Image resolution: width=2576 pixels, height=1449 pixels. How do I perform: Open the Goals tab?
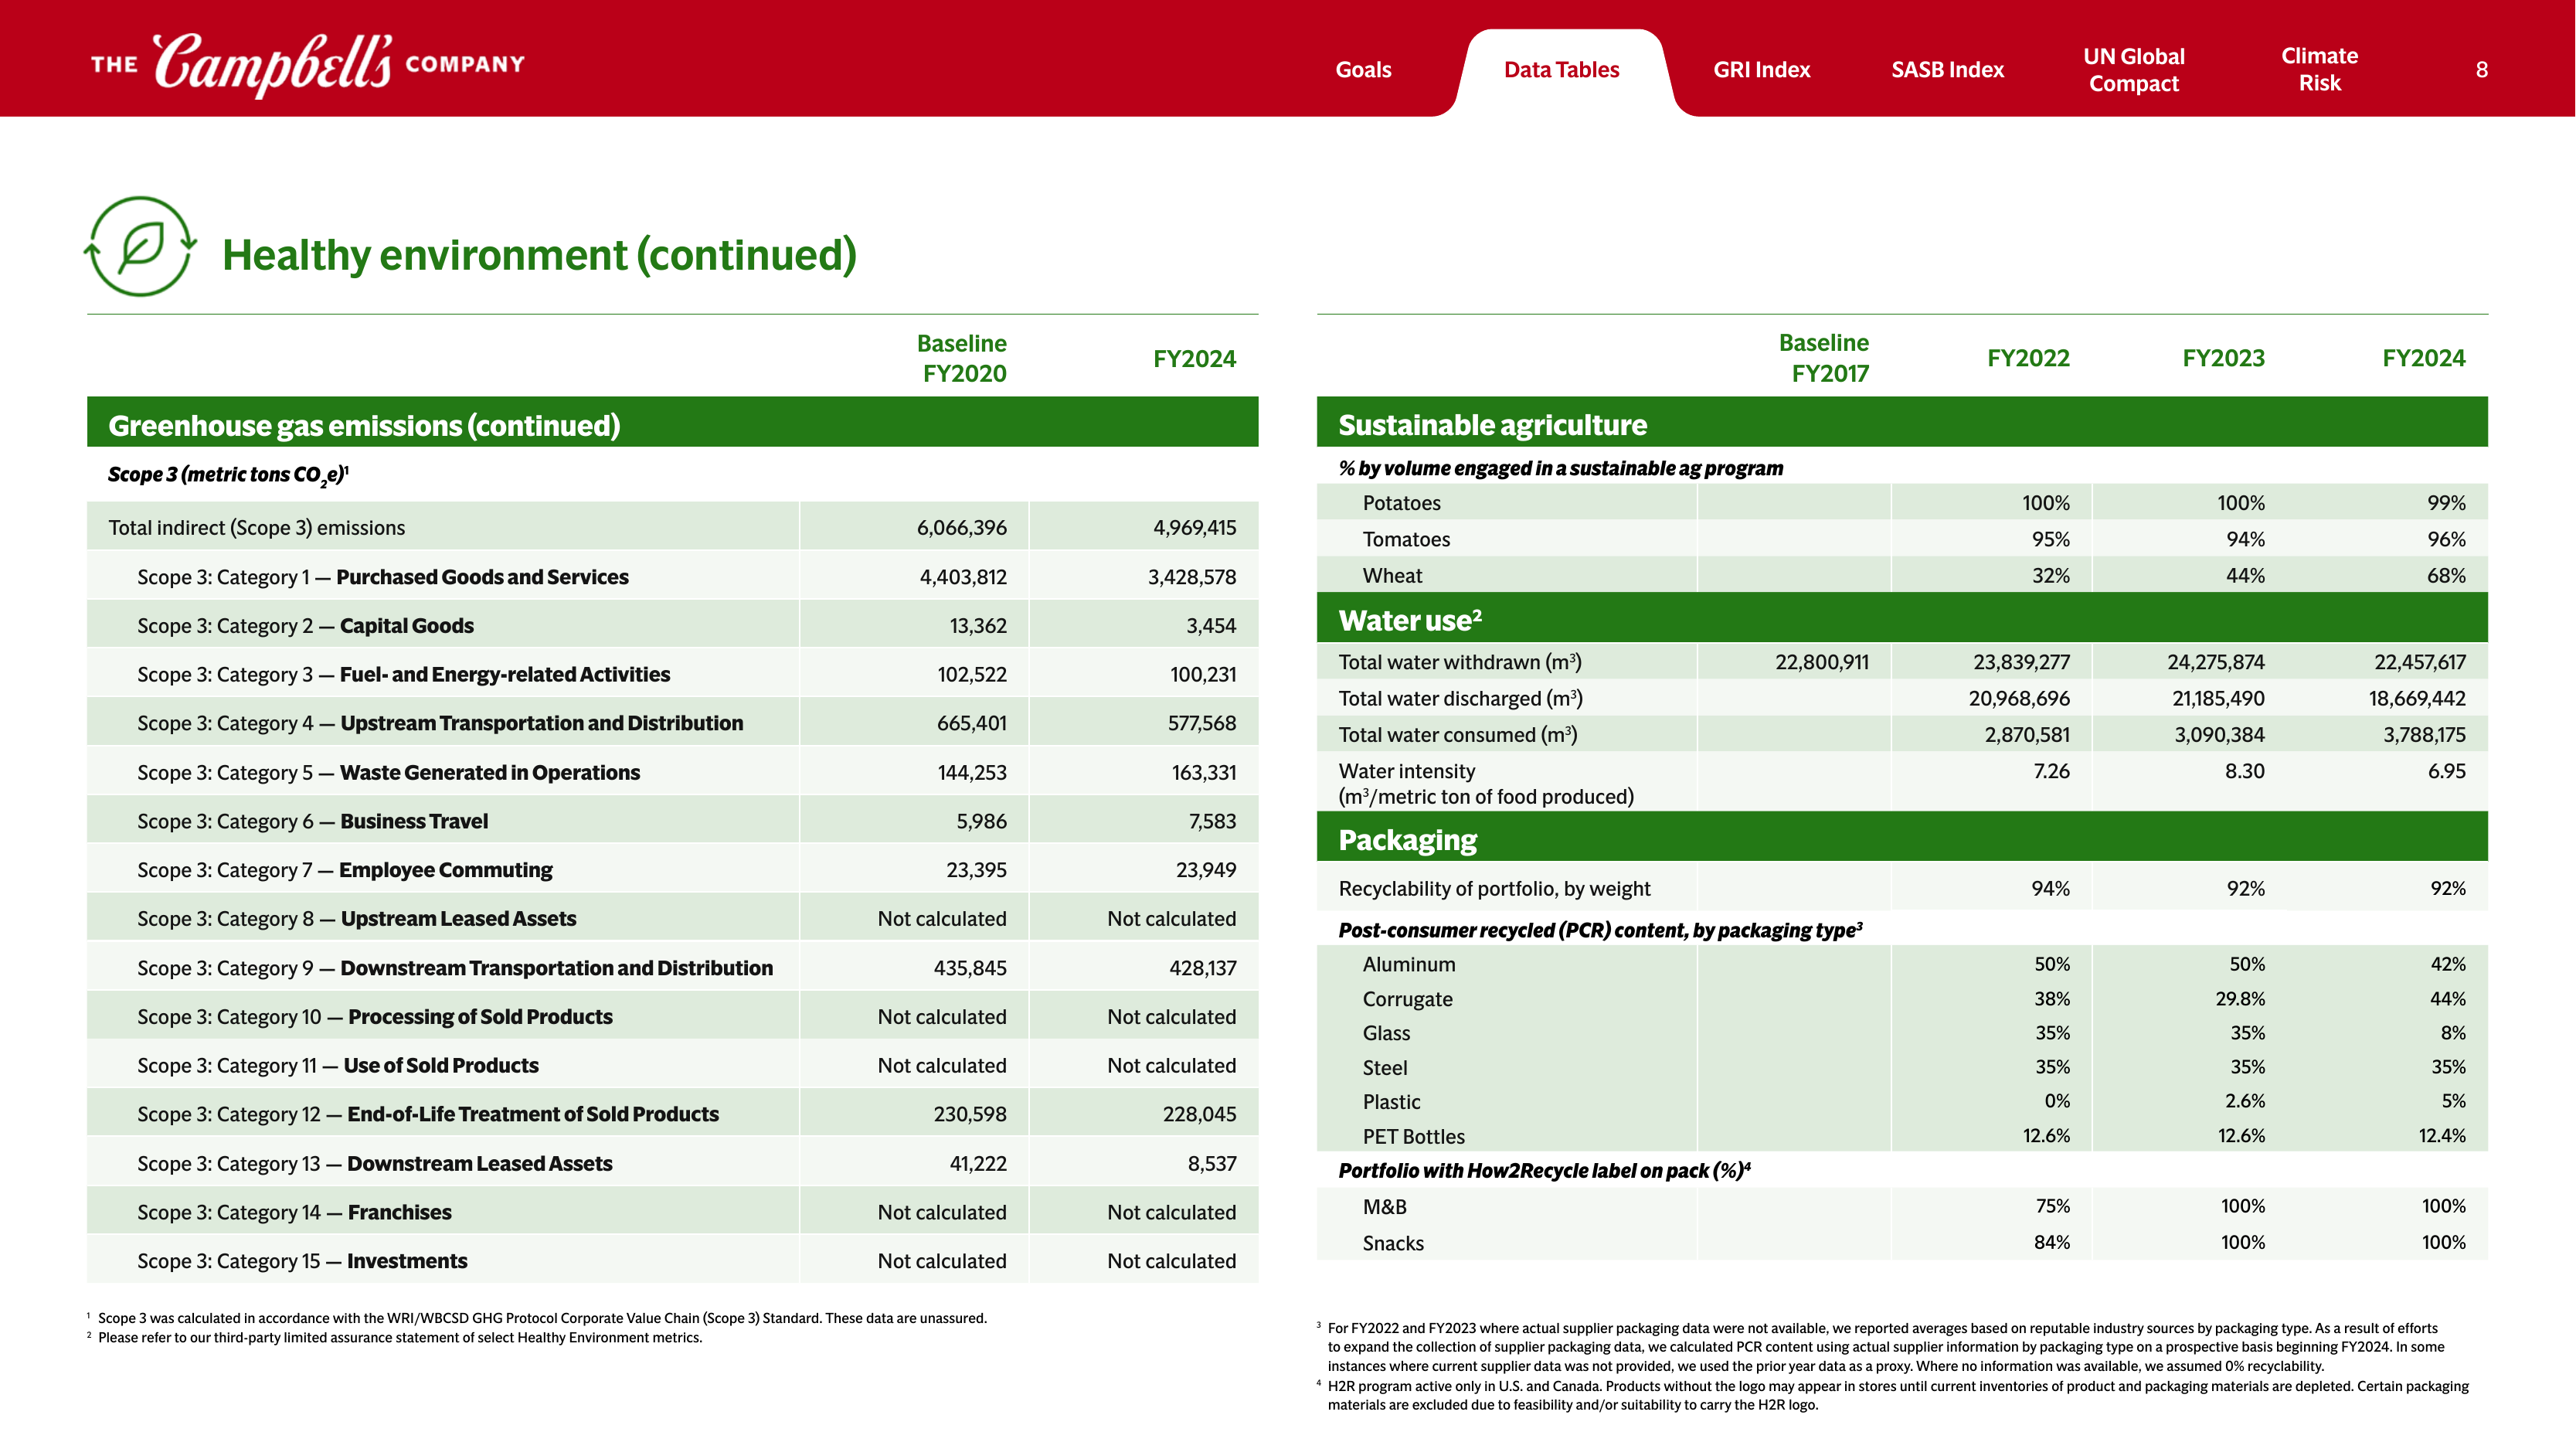point(1363,69)
